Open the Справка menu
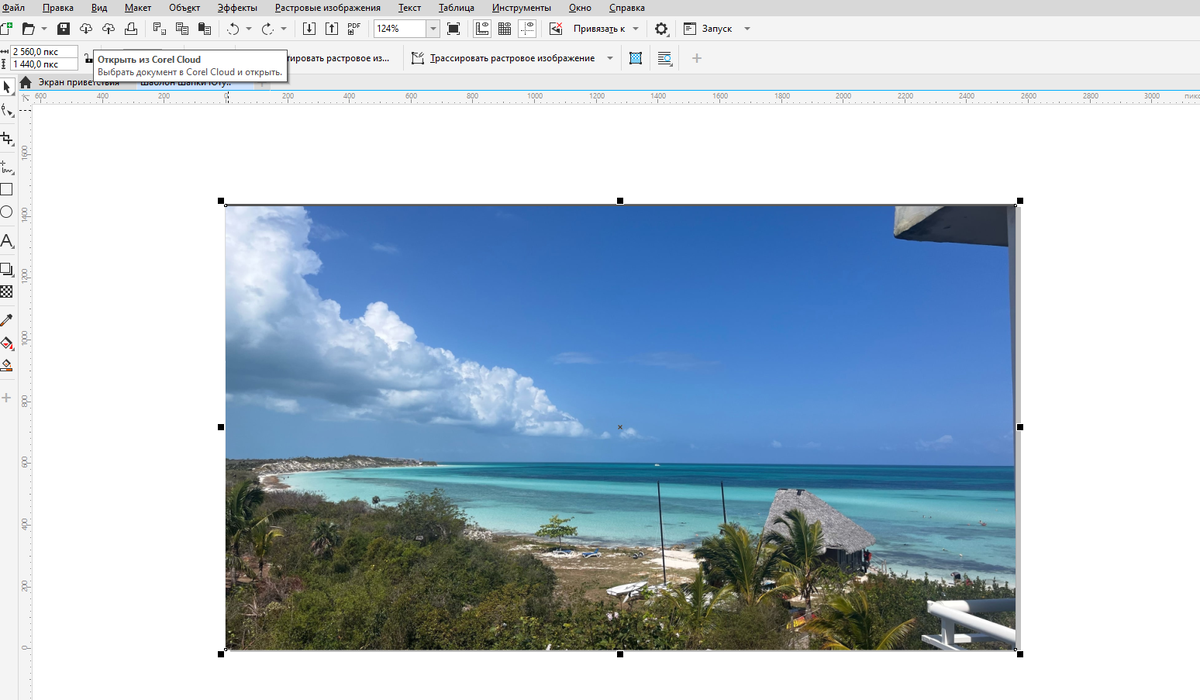Image resolution: width=1200 pixels, height=700 pixels. click(626, 7)
